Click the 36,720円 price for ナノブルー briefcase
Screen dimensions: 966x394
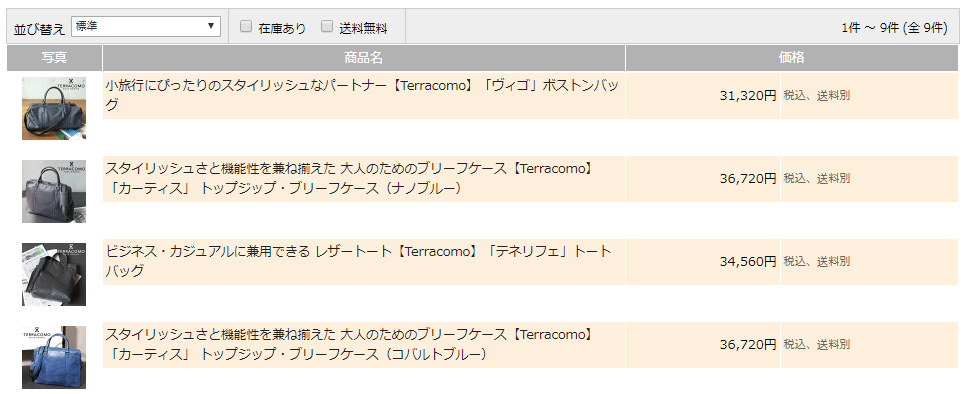coord(748,179)
